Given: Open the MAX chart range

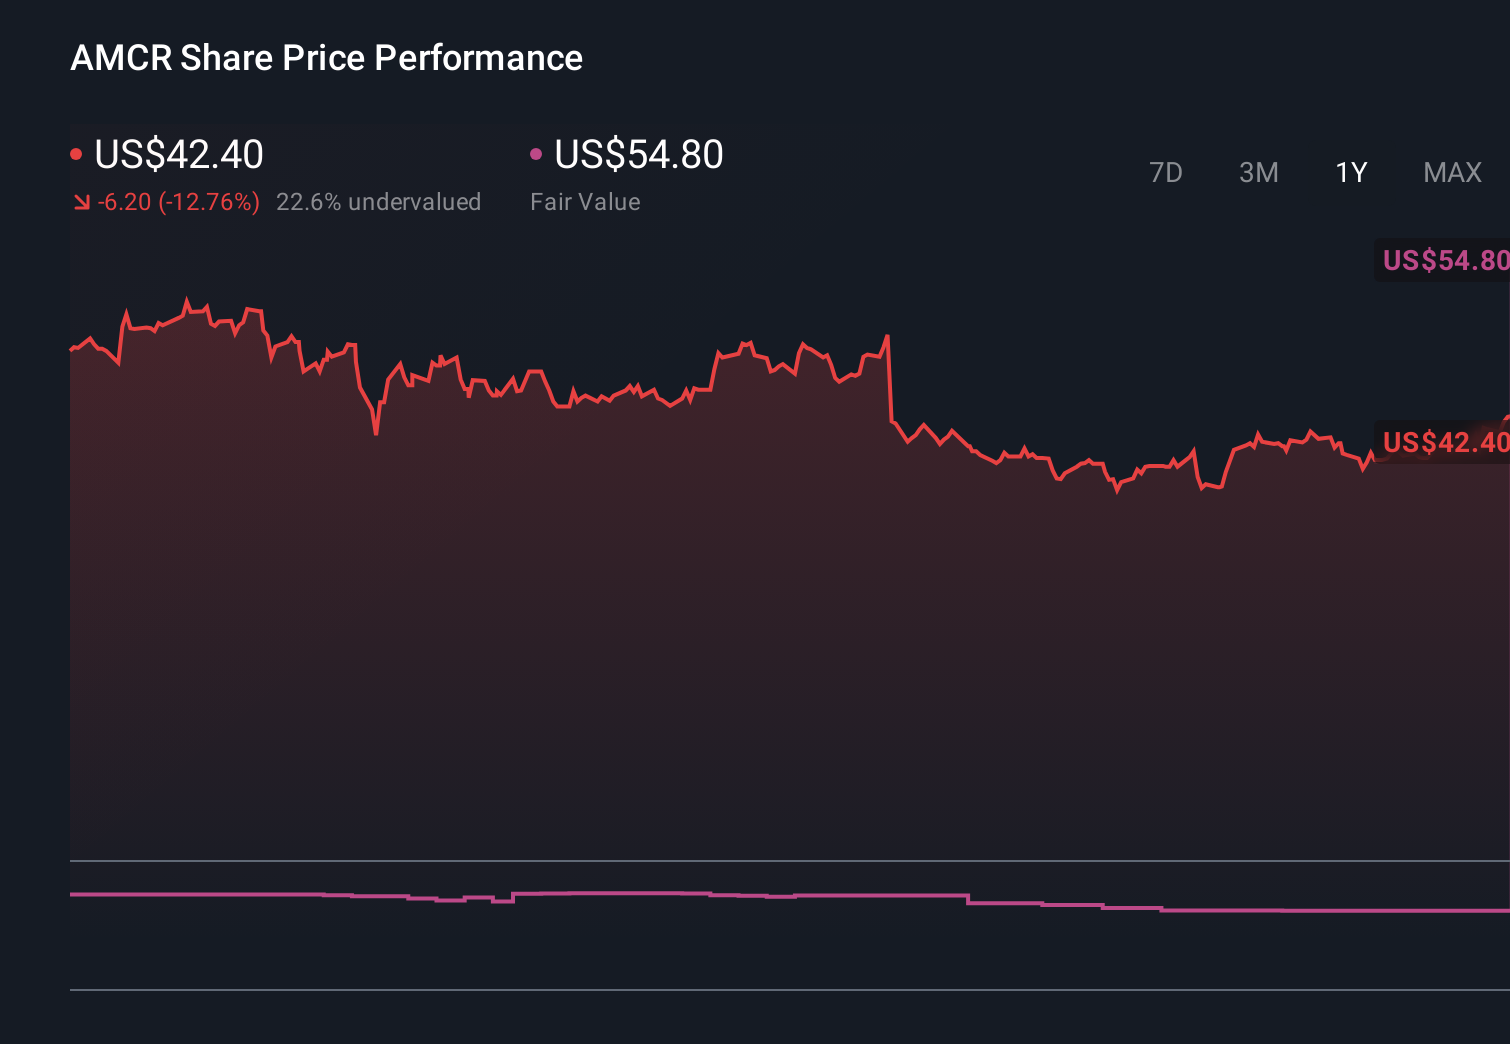Looking at the screenshot, I should (1451, 172).
